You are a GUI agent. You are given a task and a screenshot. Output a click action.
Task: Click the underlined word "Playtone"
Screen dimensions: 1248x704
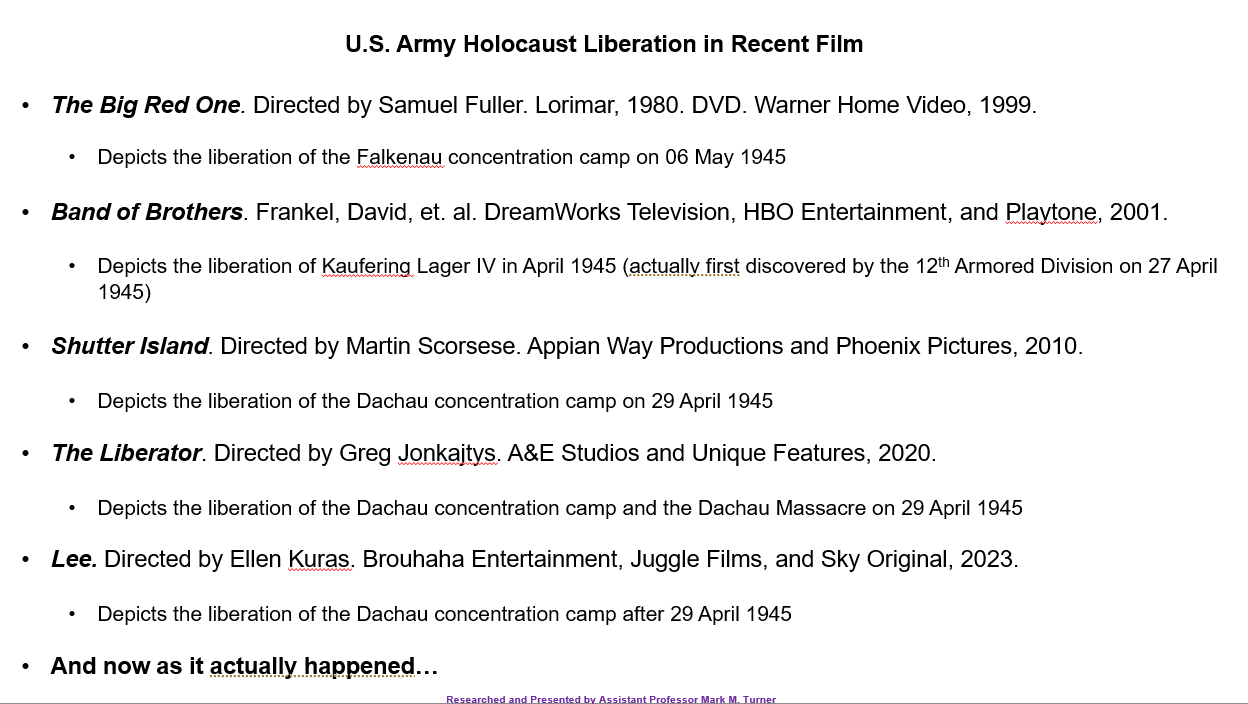click(x=1051, y=212)
